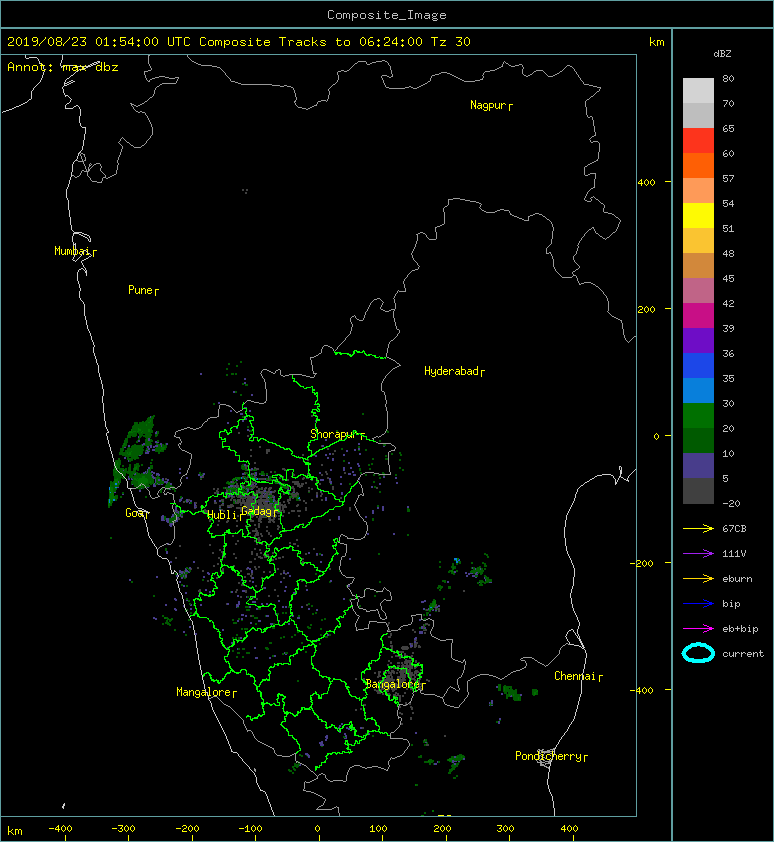Viewport: 774px width, 842px height.
Task: Select the Bangalore city label
Action: [x=395, y=684]
